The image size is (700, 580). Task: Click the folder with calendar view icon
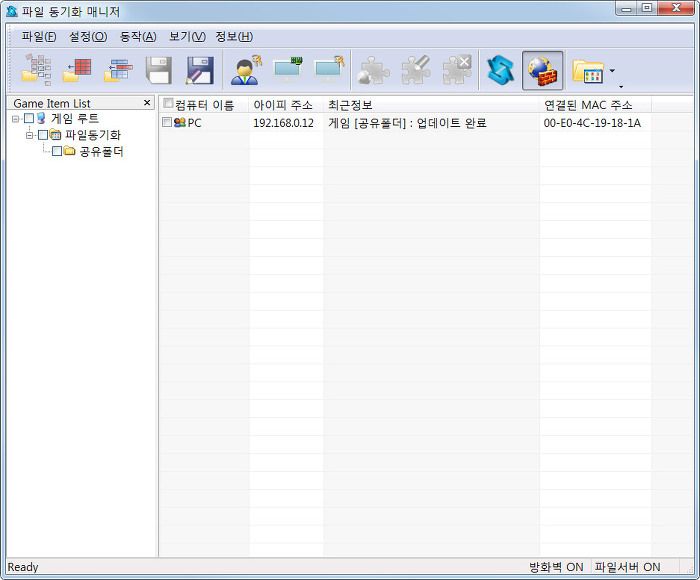pyautogui.click(x=588, y=71)
